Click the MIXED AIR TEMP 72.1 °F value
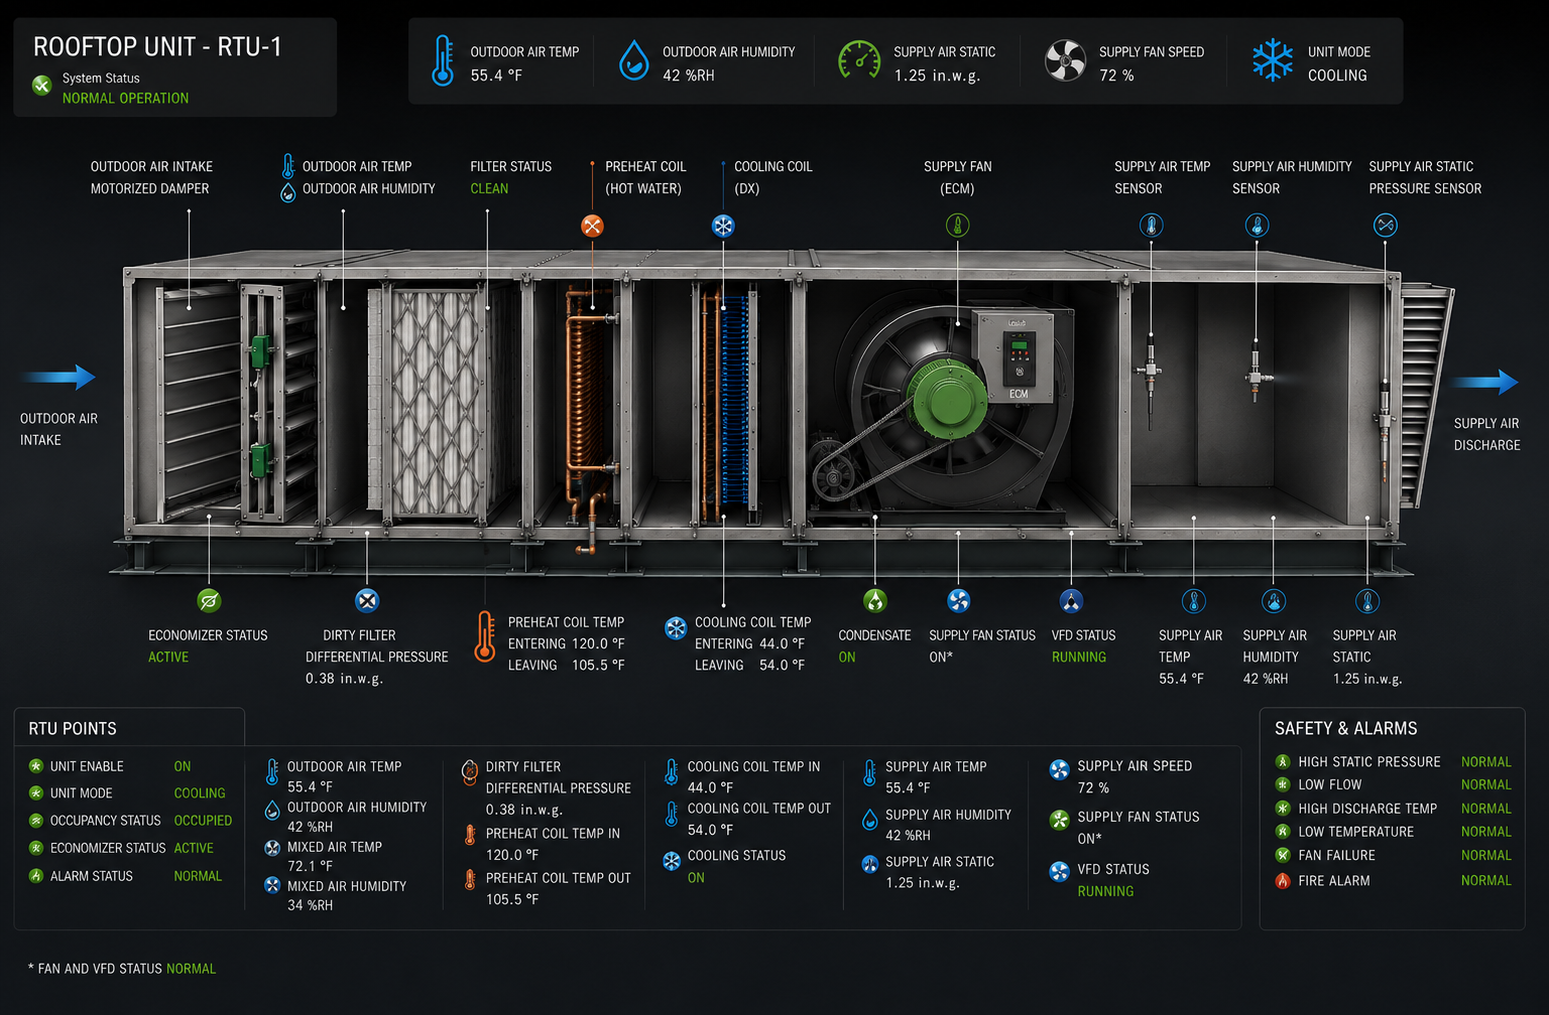Image resolution: width=1549 pixels, height=1015 pixels. [x=310, y=866]
